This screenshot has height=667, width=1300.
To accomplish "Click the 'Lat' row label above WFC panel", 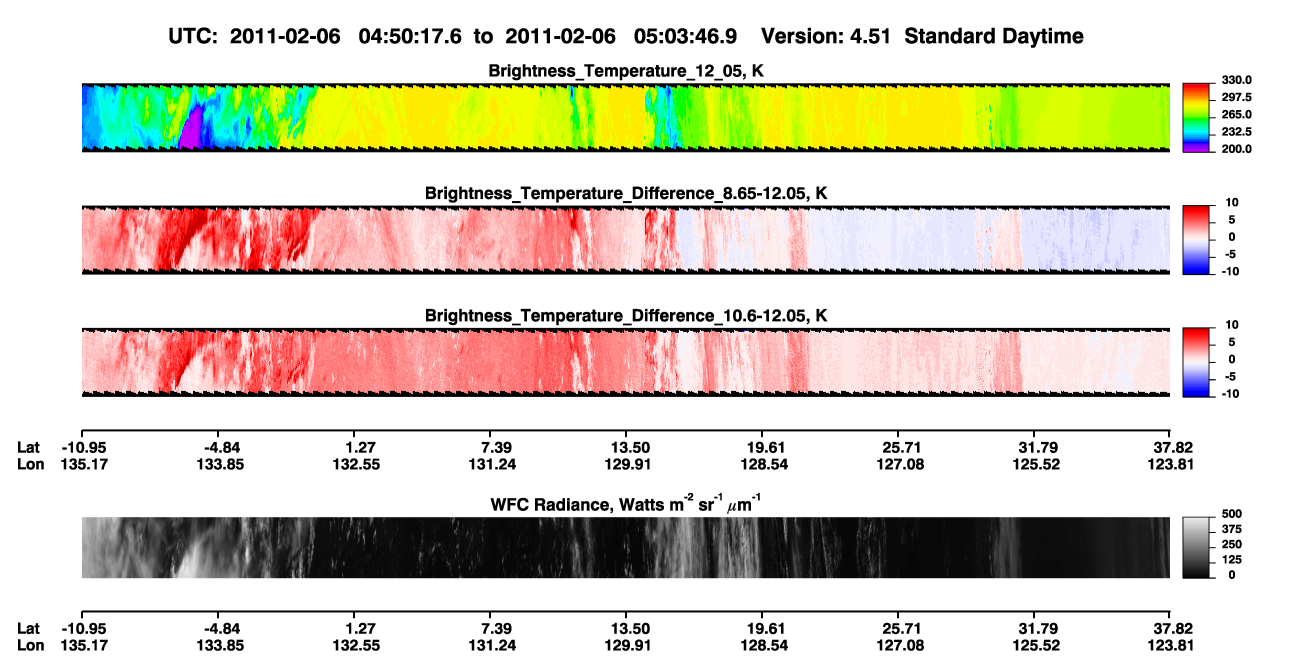I will (28, 447).
